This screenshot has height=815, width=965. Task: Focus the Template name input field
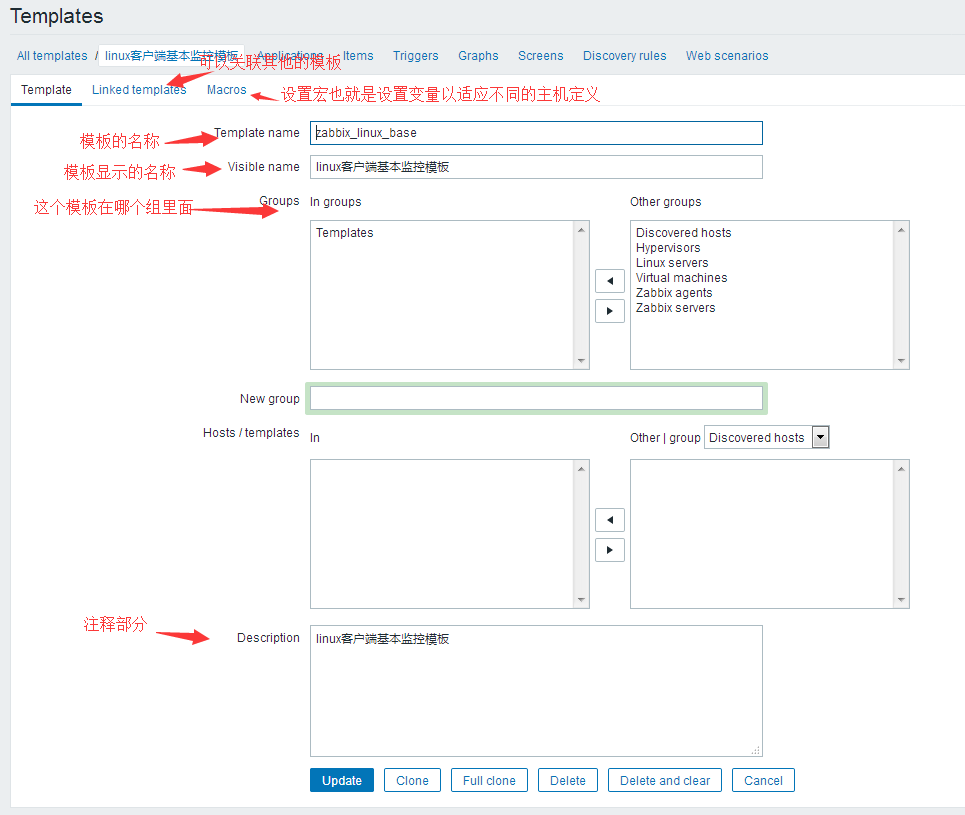pyautogui.click(x=536, y=133)
